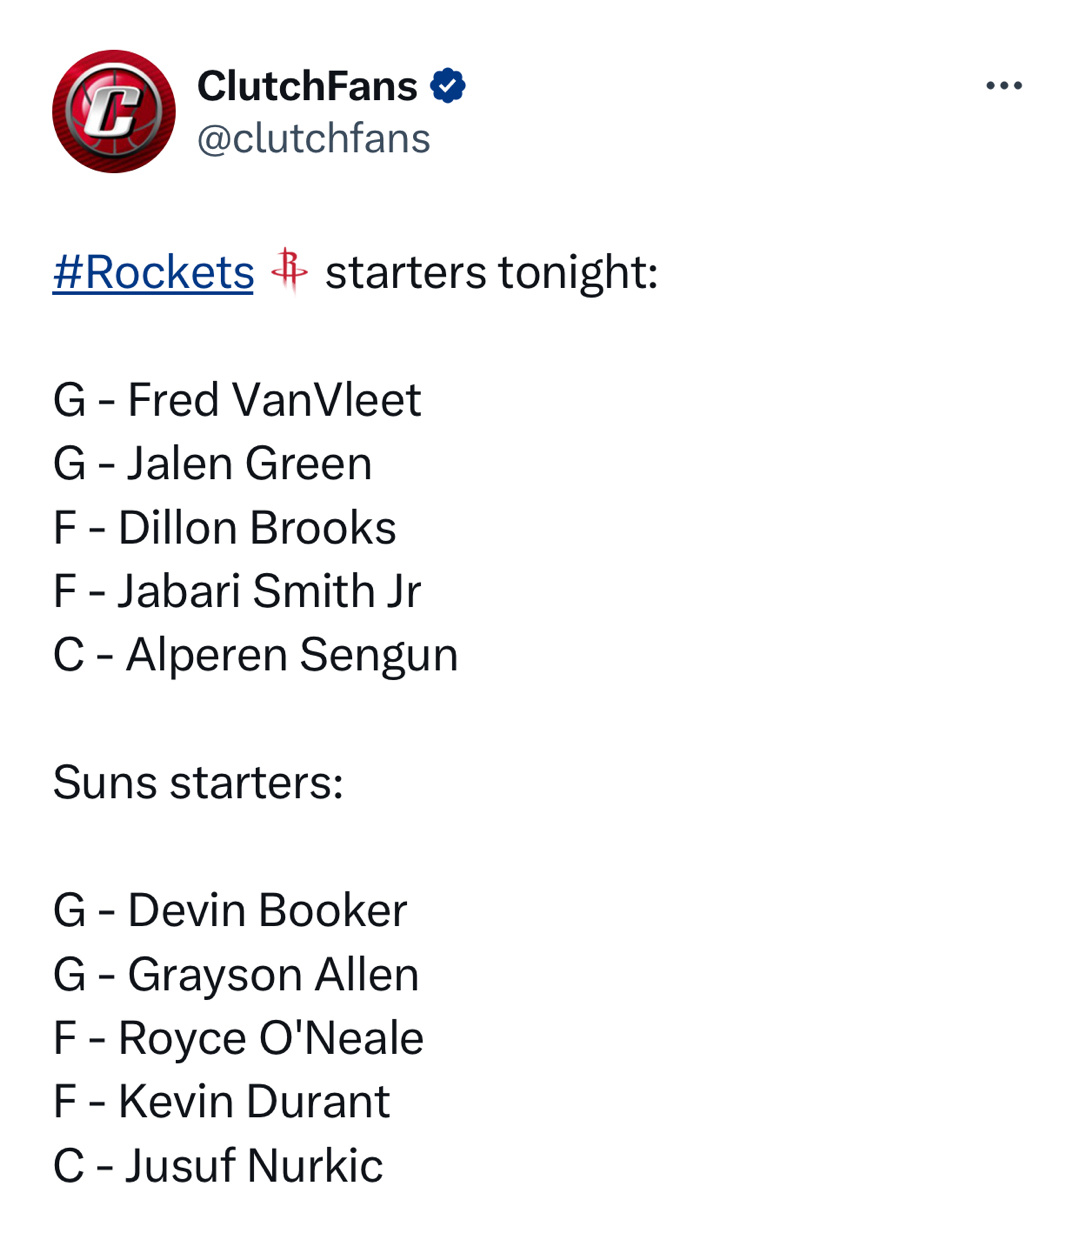Click the C position label beside Jusuf Nurkic

[x=69, y=1166]
